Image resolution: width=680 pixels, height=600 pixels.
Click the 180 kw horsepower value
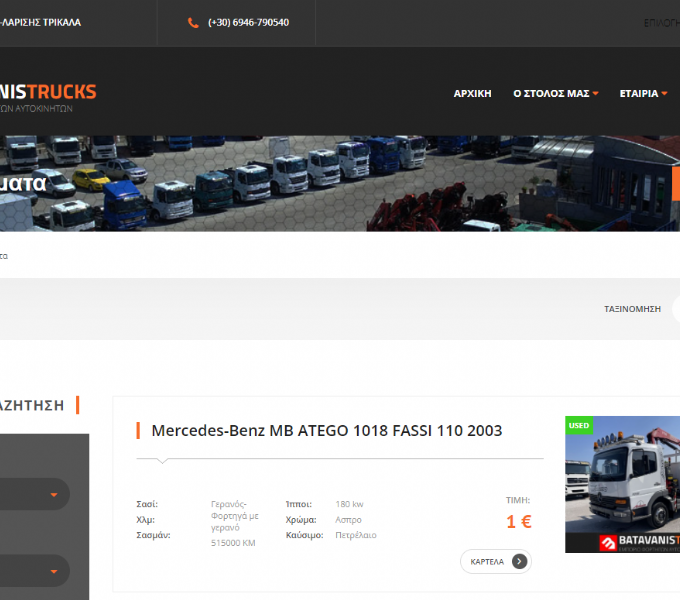point(349,504)
